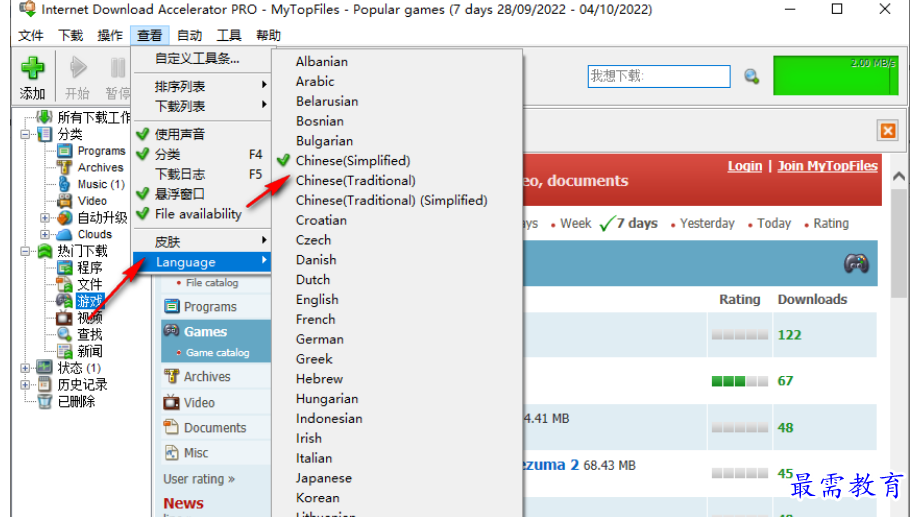Click the 程序 icon under 热门下载
Viewport: 912px width, 517px height.
coord(65,268)
